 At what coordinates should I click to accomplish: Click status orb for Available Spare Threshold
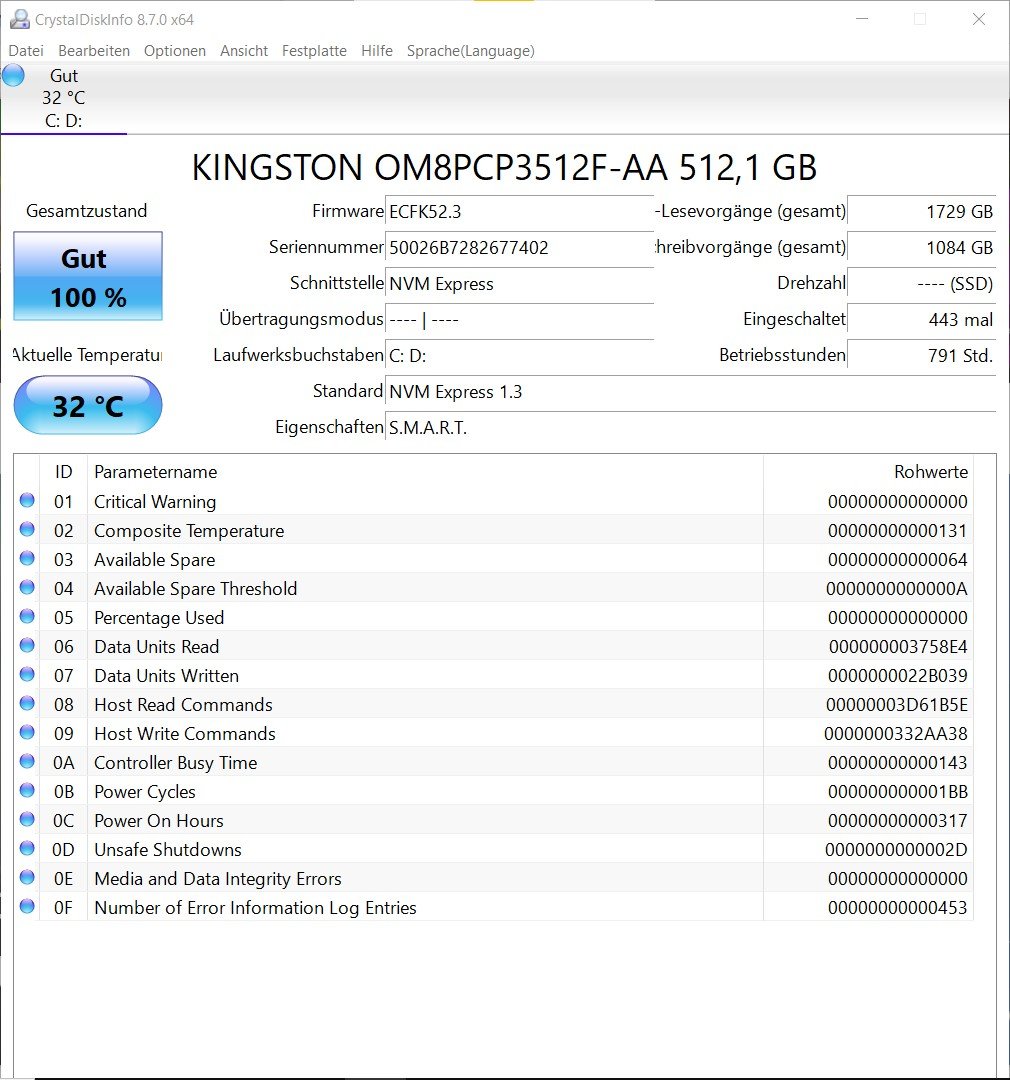[x=27, y=588]
